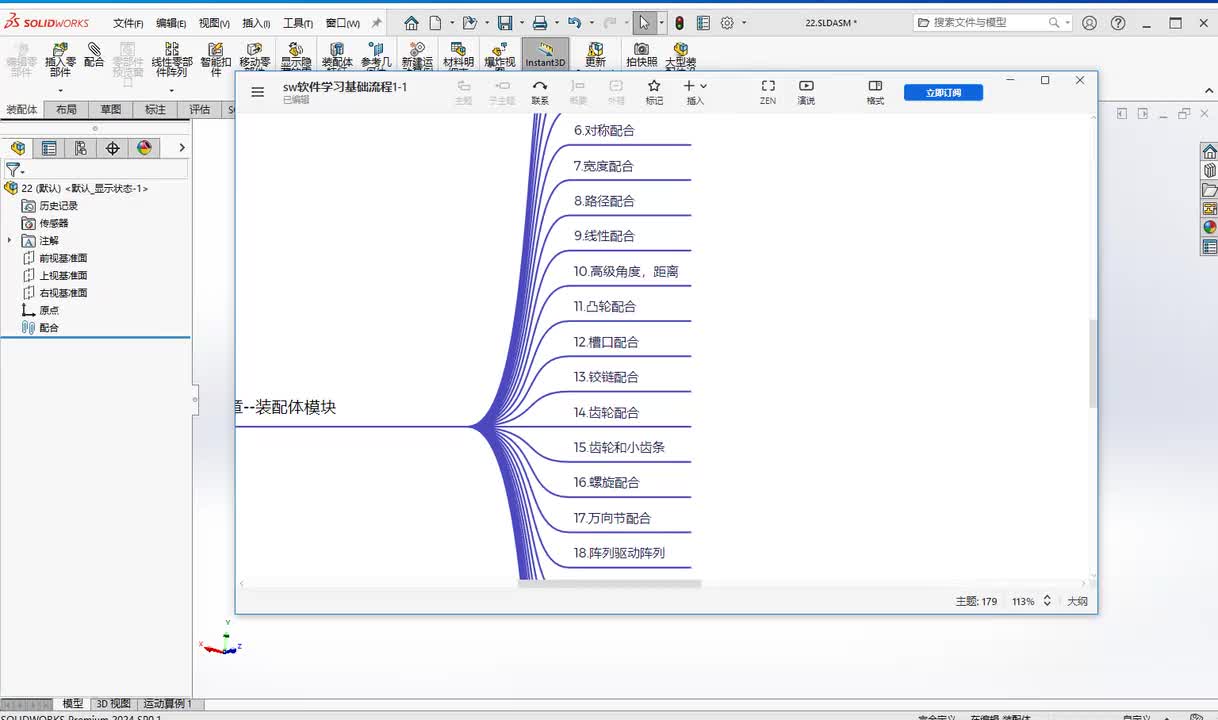
Task: Click the search files and models field
Action: point(988,22)
